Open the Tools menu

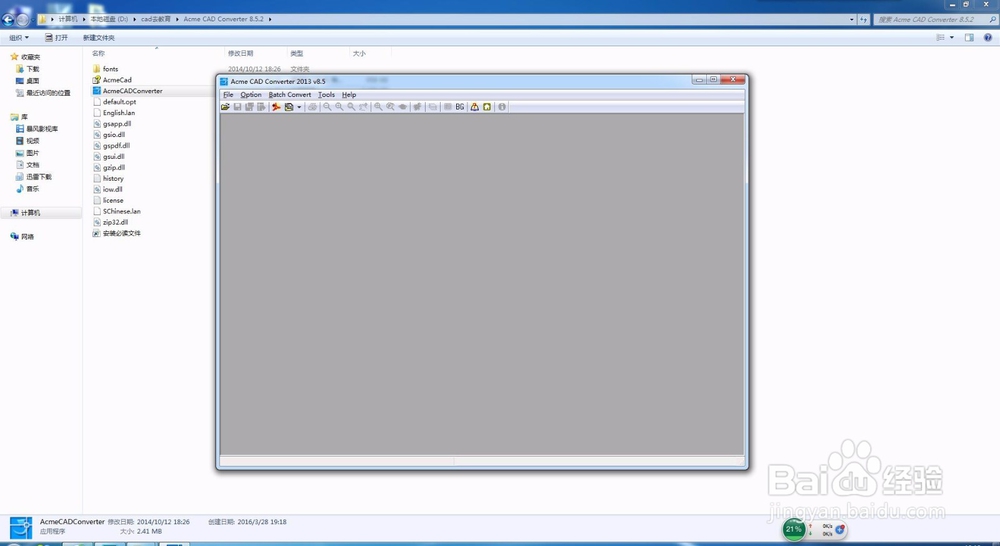[x=326, y=94]
